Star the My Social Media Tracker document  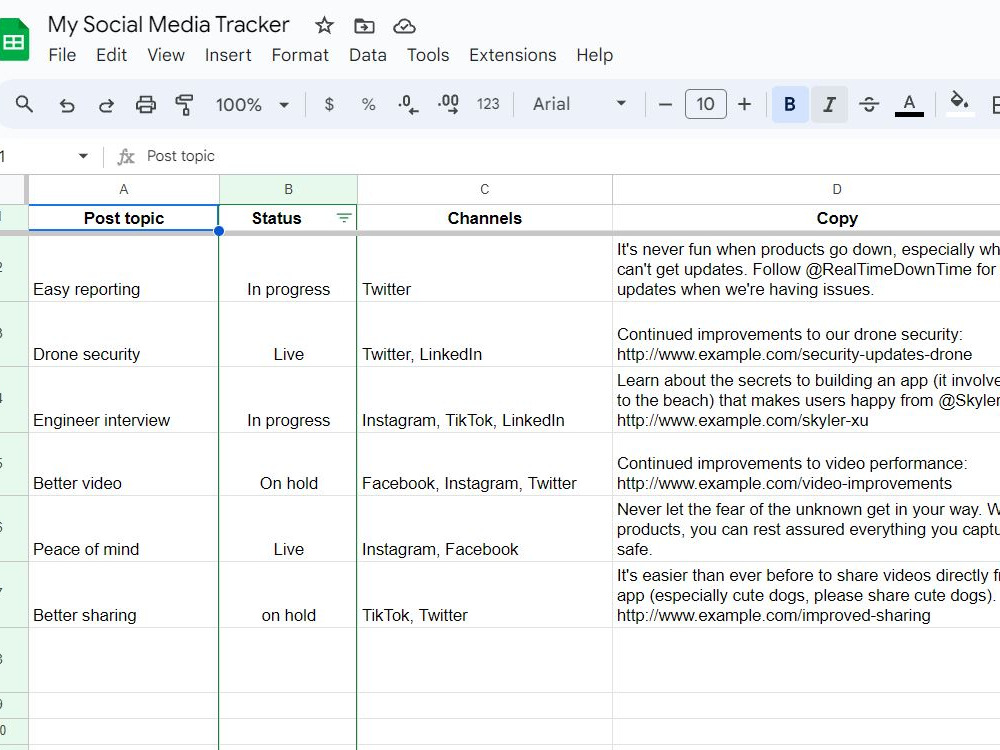pyautogui.click(x=324, y=26)
